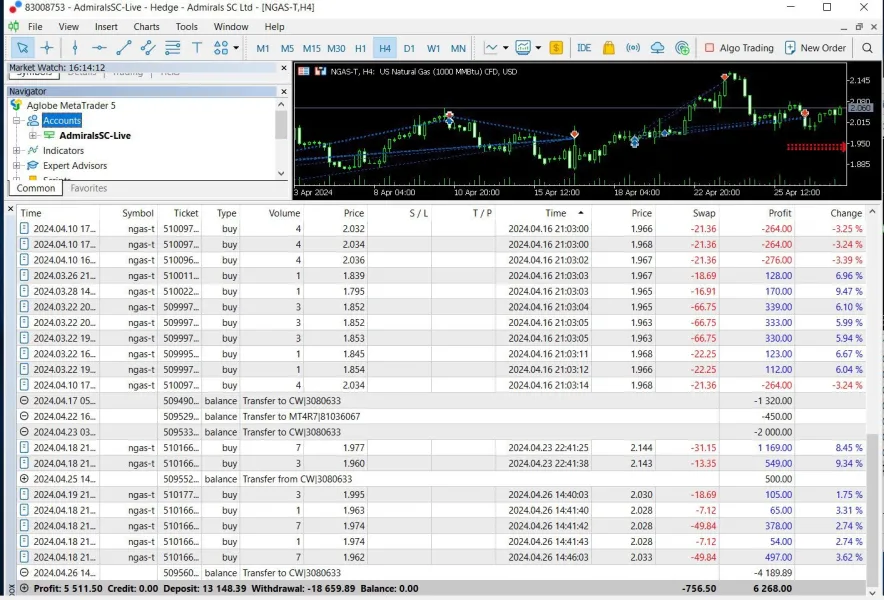Close the Navigator panel
The width and height of the screenshot is (884, 600).
coord(284,91)
